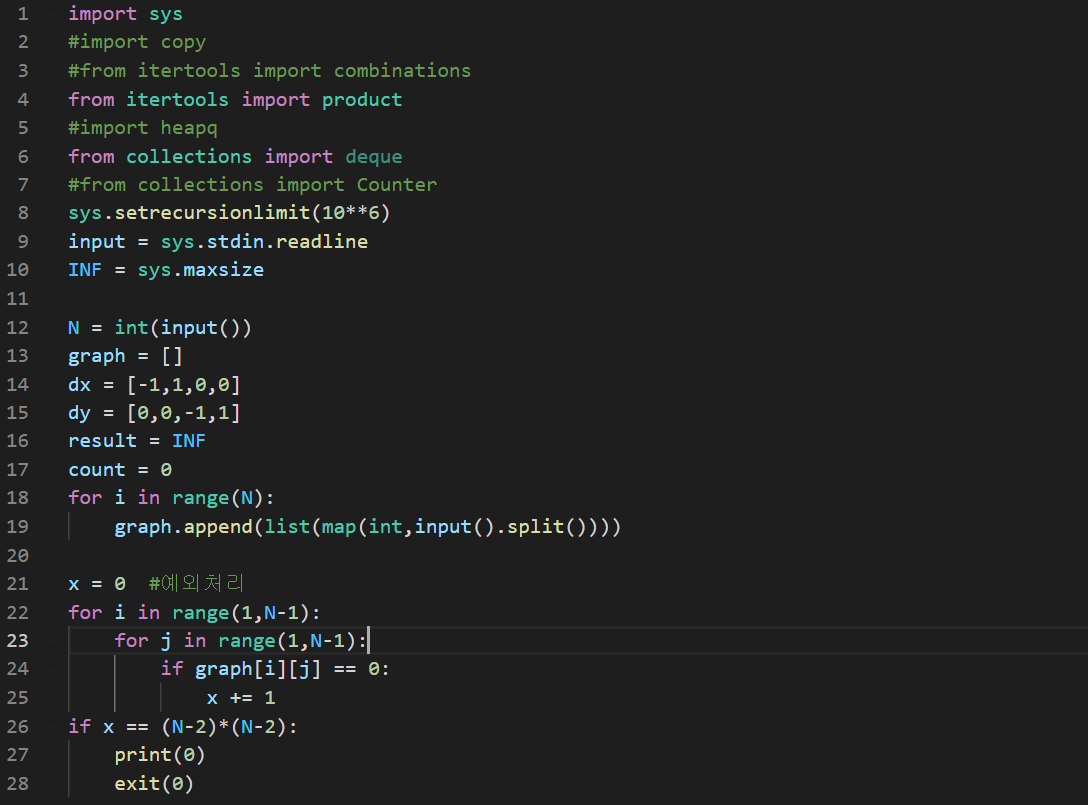Place cursor on the word 'product'
This screenshot has height=805, width=1088.
point(362,100)
